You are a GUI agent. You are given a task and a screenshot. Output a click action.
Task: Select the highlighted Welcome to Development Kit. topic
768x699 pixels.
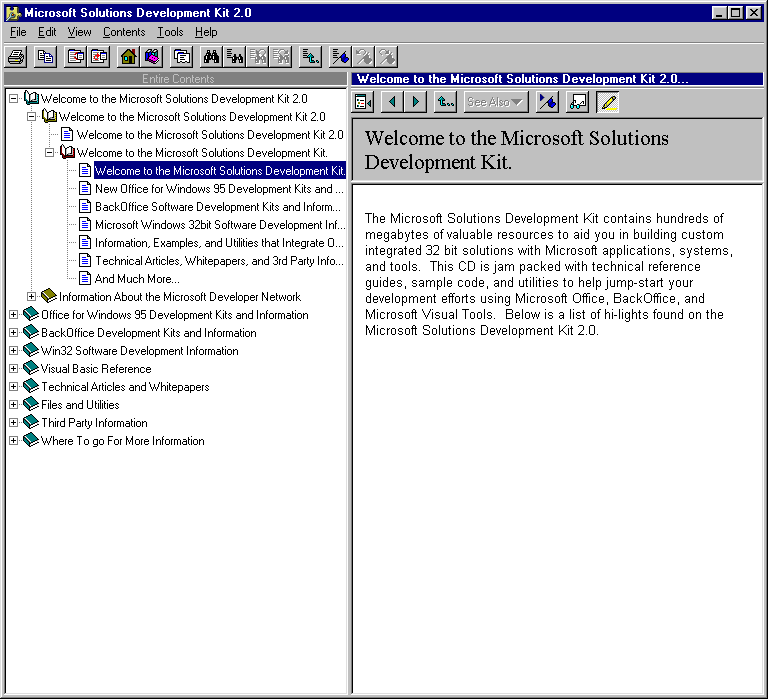click(x=220, y=170)
